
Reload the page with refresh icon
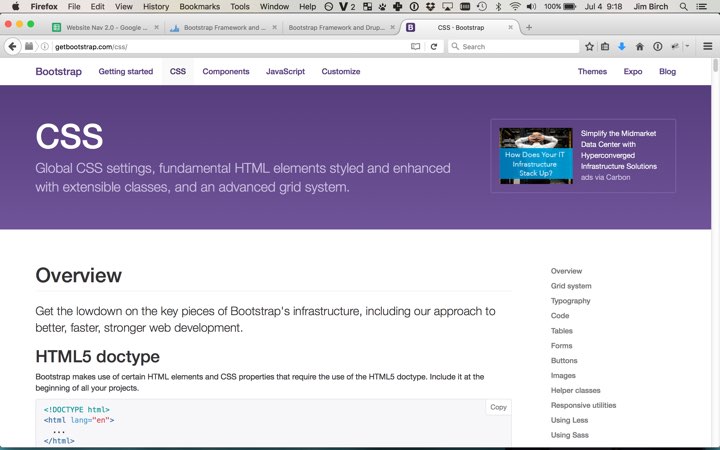[433, 46]
